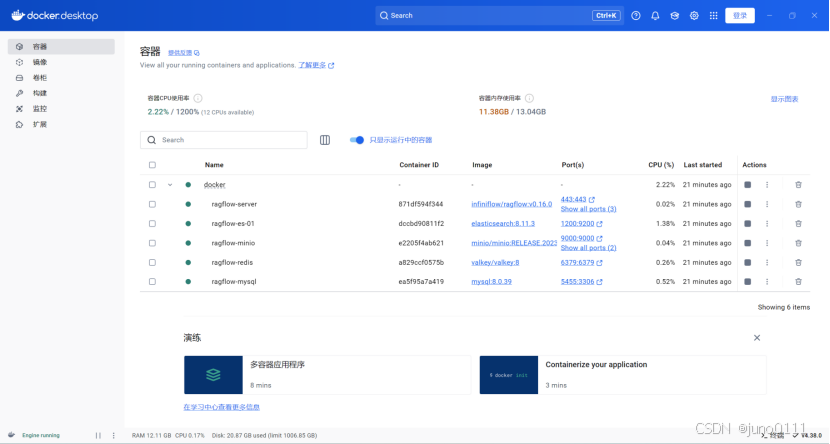
Task: Open view more in learning center link
Action: click(x=221, y=407)
